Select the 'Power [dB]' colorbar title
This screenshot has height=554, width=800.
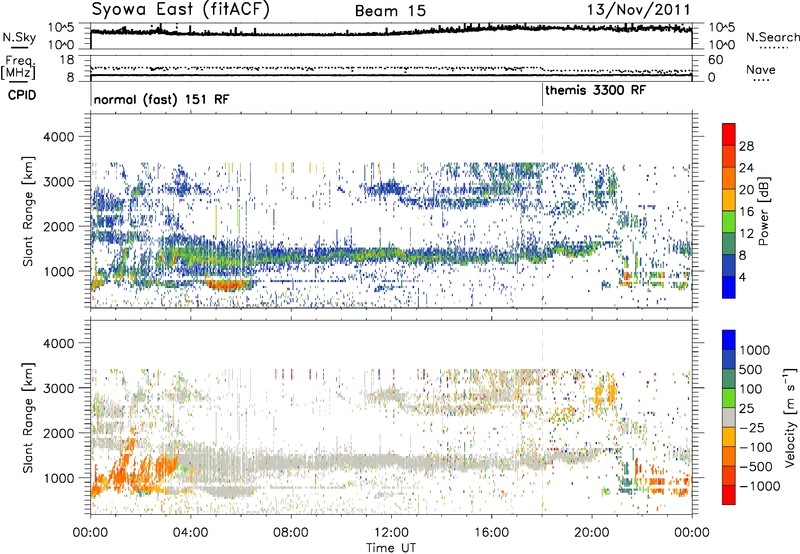[764, 211]
